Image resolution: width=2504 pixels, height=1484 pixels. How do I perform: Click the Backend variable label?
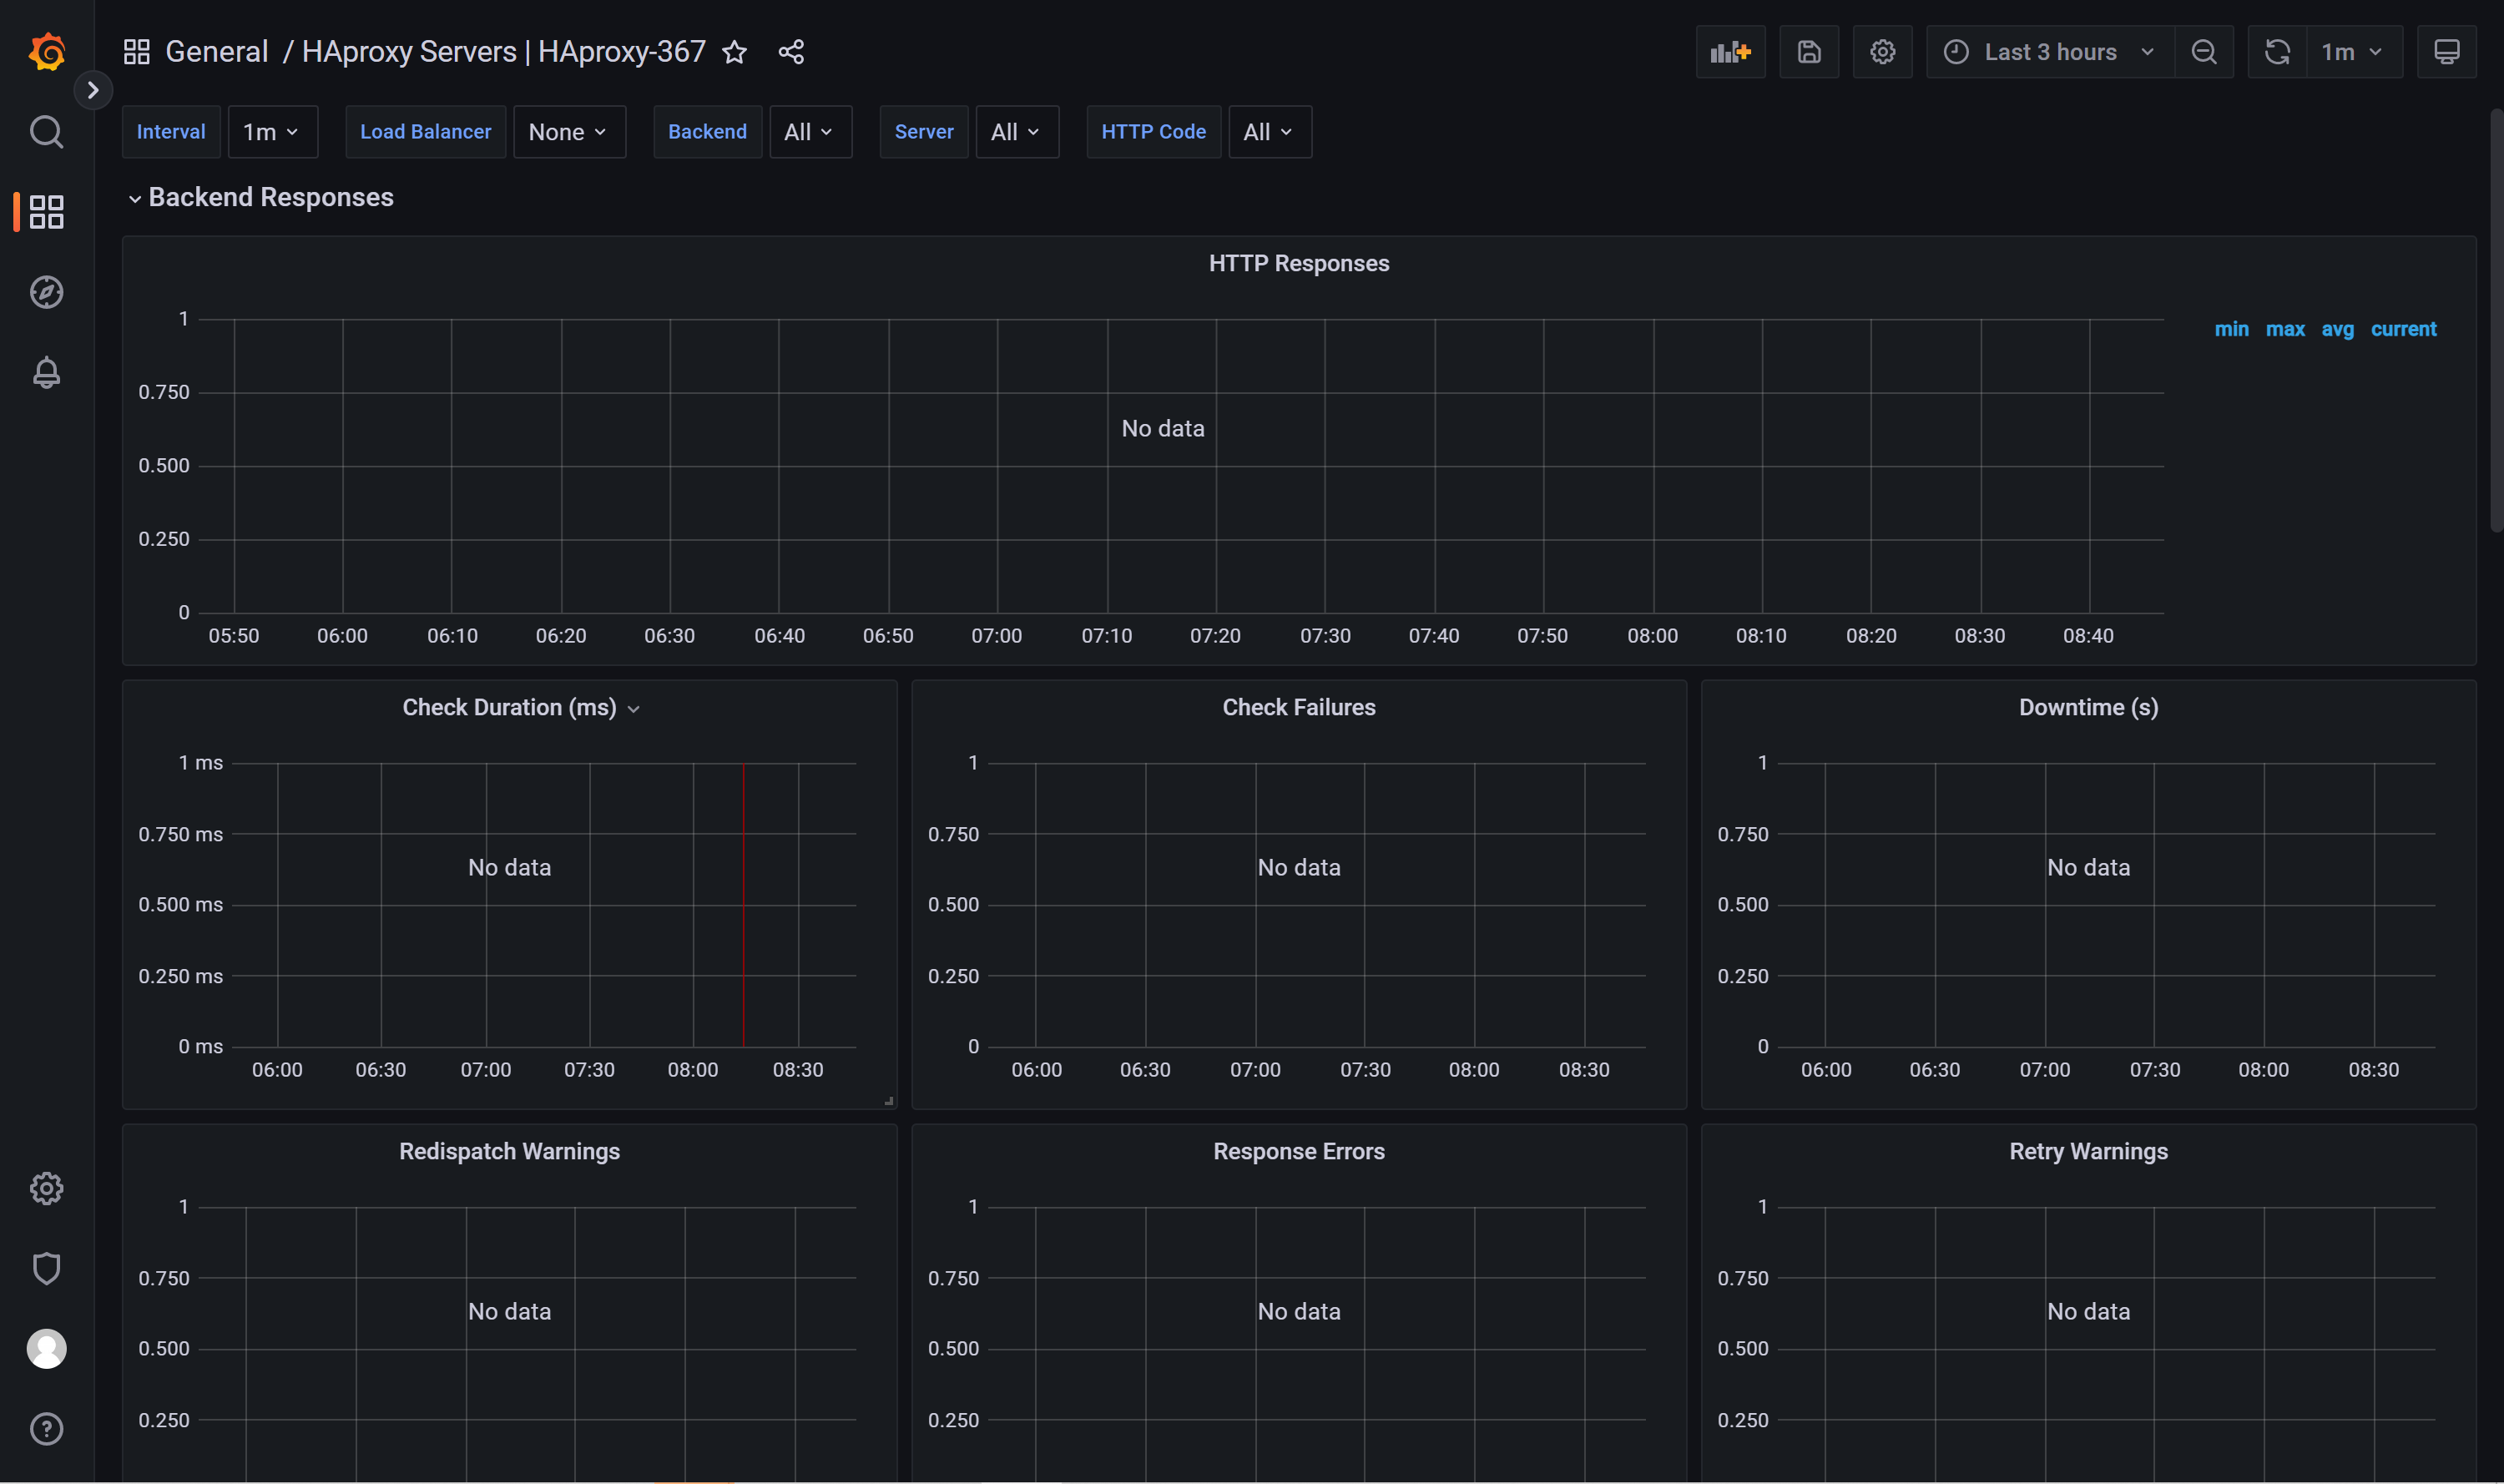click(x=707, y=132)
